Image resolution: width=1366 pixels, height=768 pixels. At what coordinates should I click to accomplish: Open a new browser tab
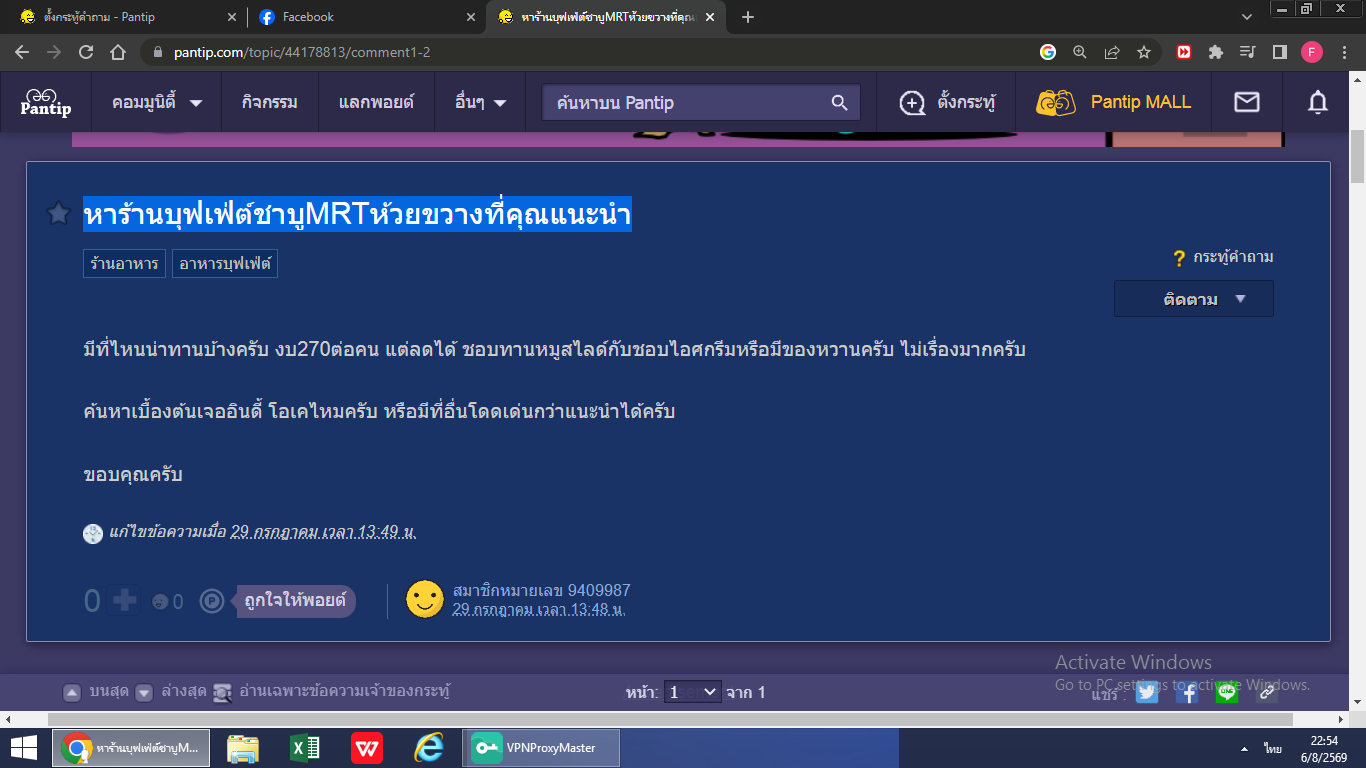coord(748,17)
